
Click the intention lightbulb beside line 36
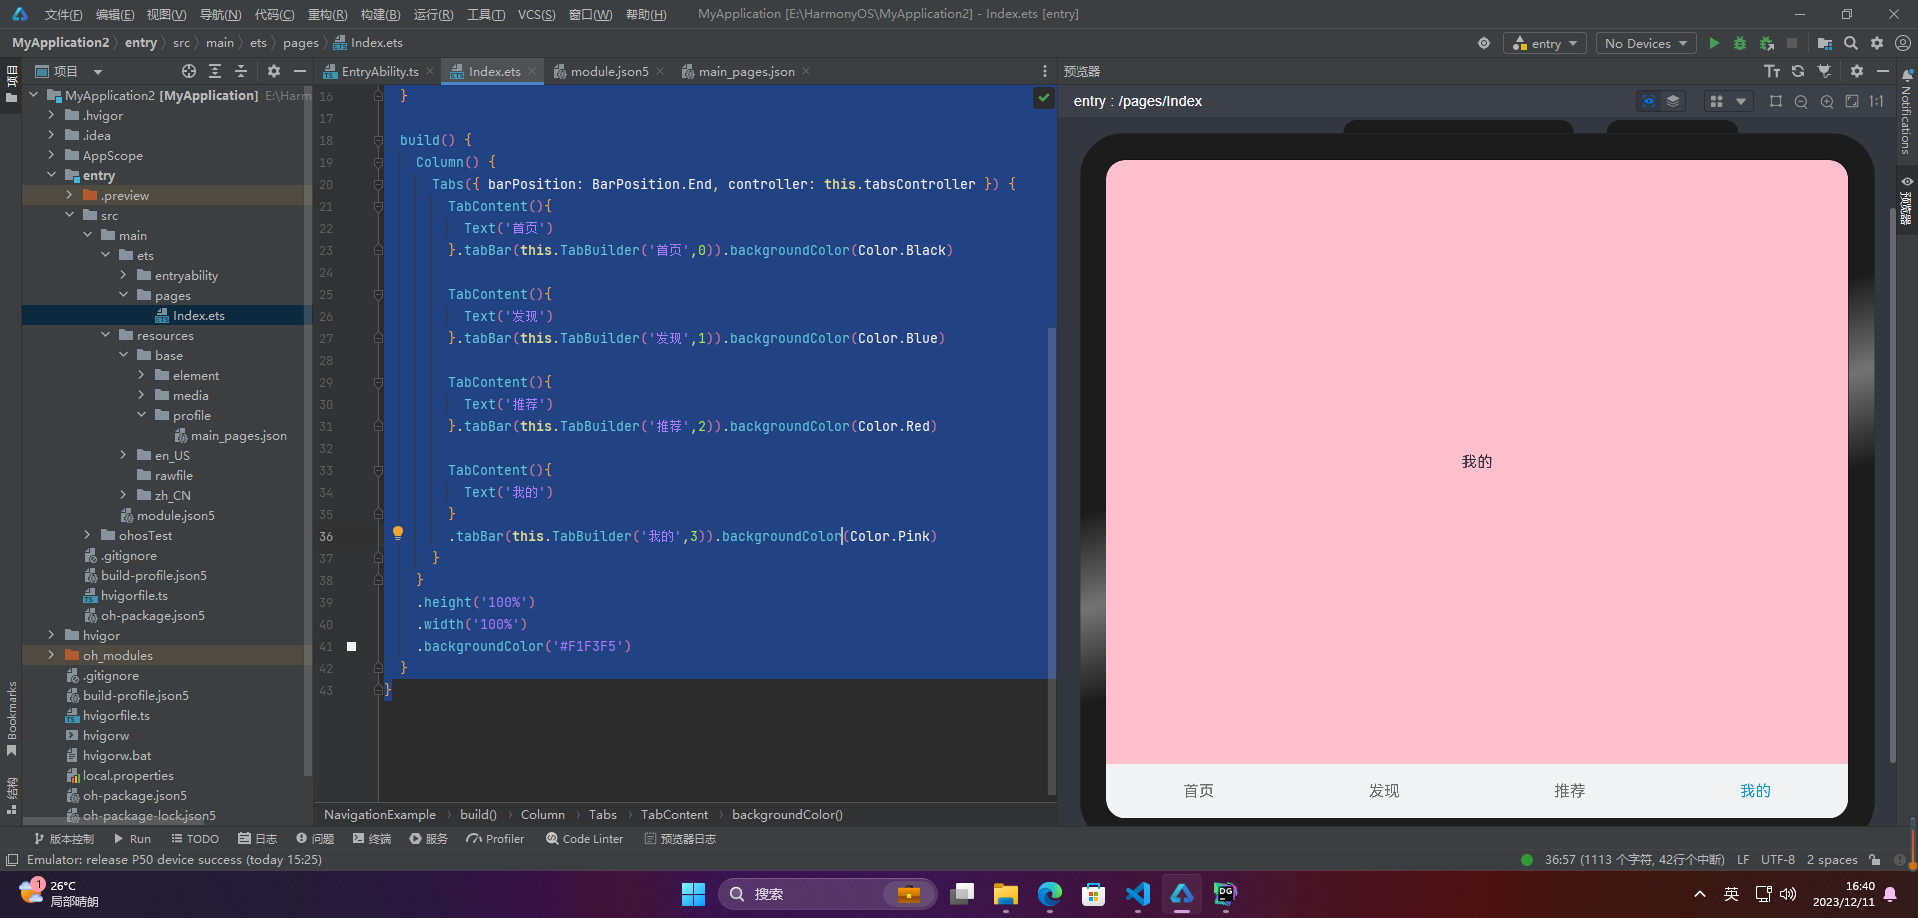point(398,532)
